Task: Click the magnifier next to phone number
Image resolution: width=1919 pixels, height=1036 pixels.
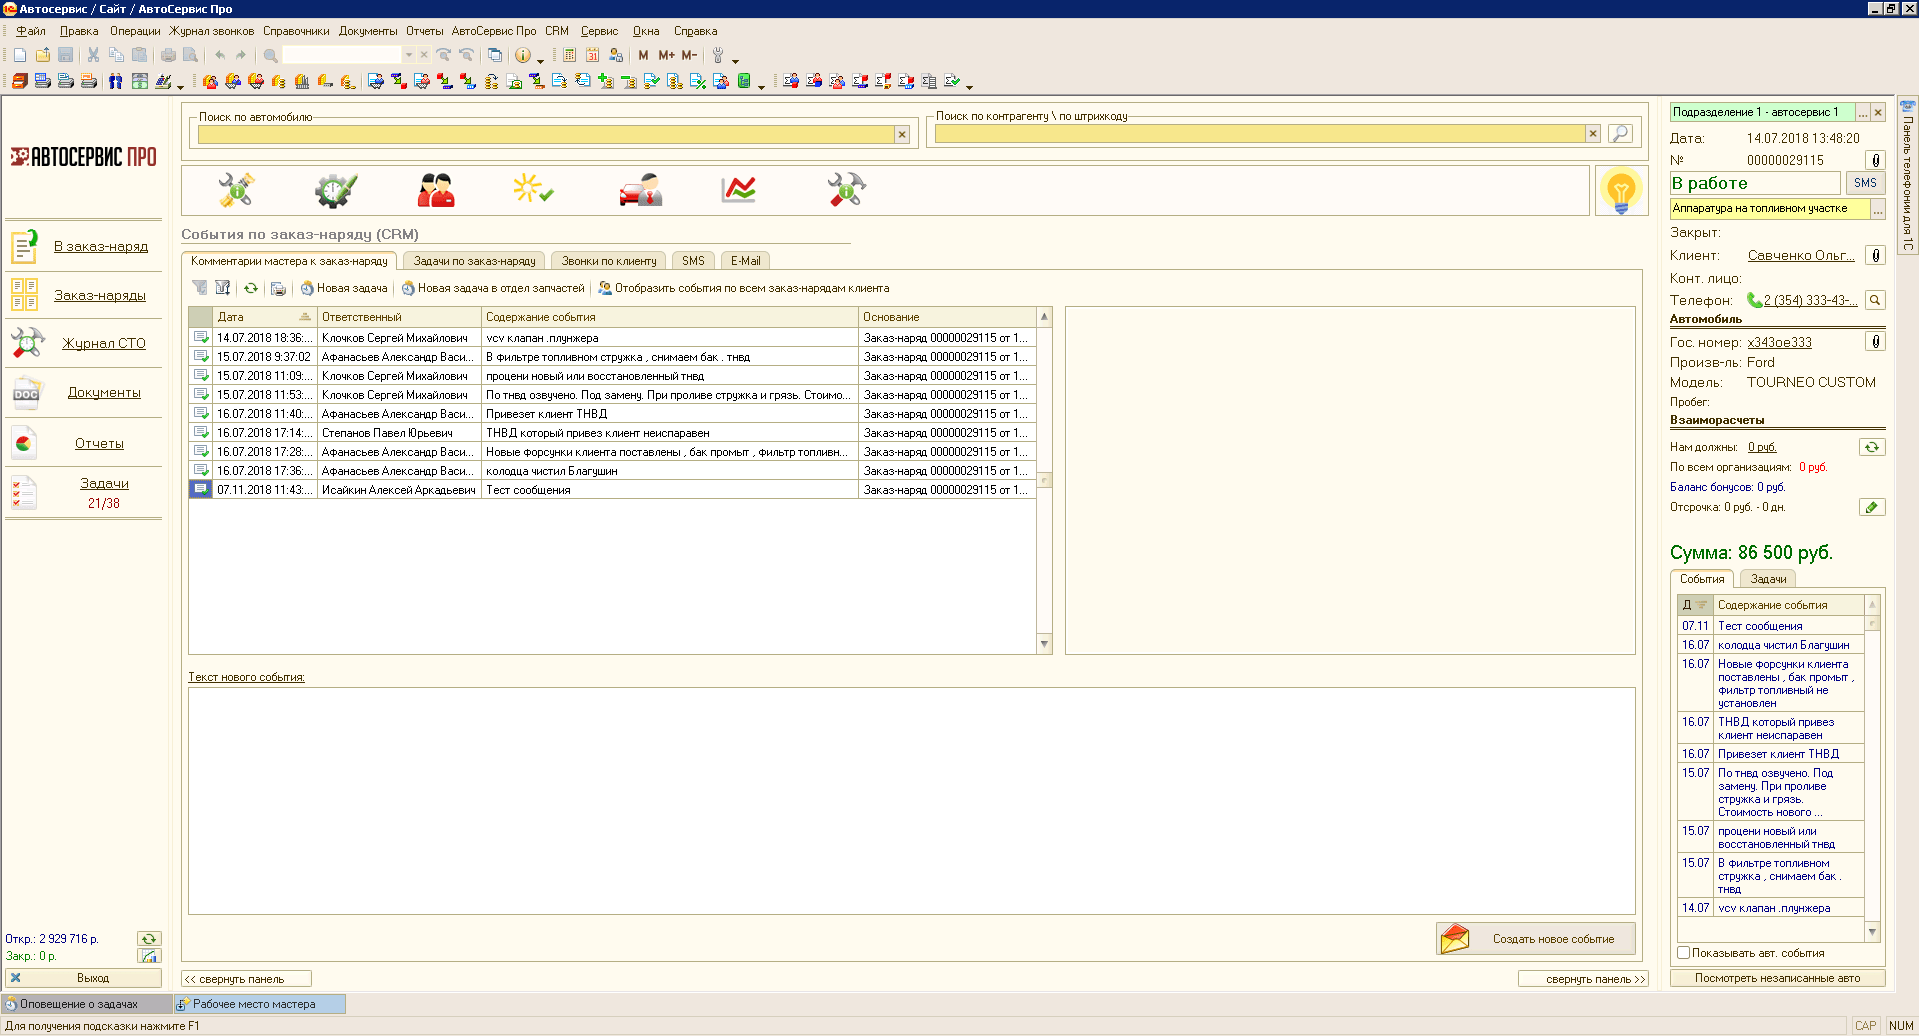Action: click(x=1875, y=300)
